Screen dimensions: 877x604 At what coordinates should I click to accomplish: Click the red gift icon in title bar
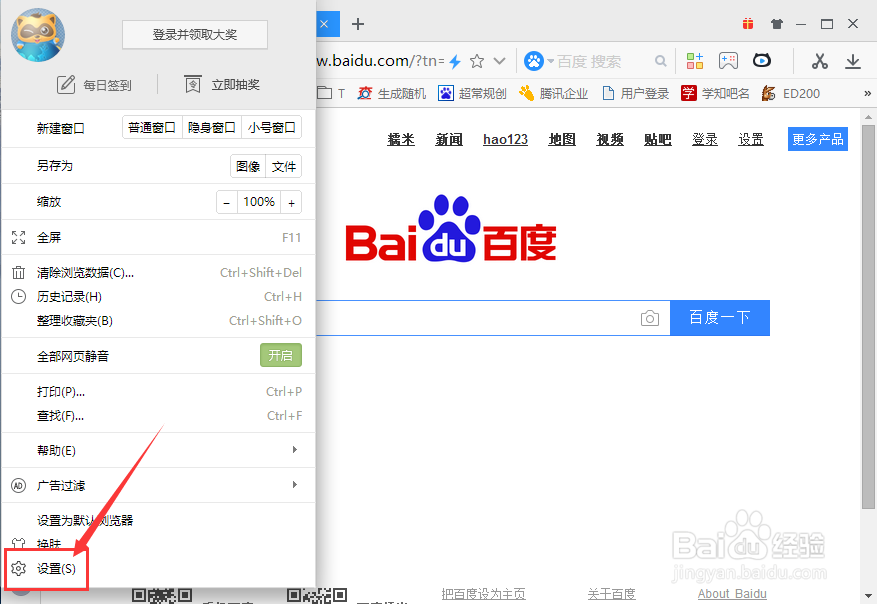click(748, 23)
